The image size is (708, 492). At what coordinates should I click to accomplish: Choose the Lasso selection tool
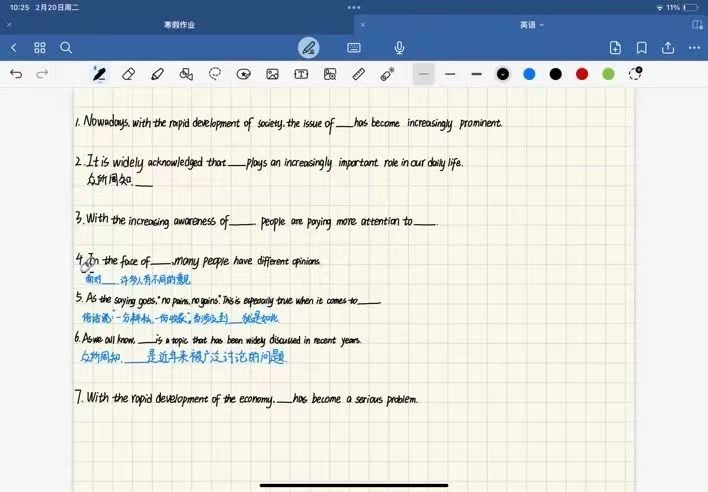[214, 74]
